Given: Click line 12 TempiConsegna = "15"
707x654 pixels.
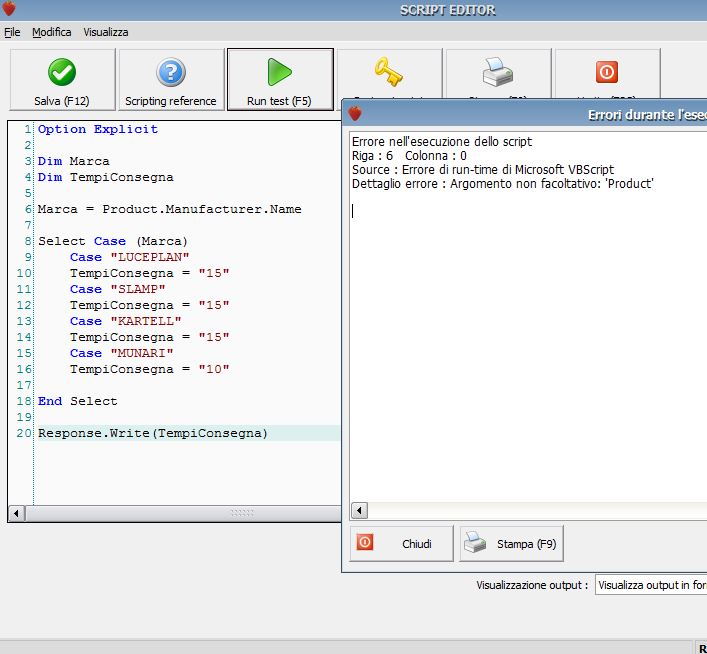Looking at the screenshot, I should [150, 305].
